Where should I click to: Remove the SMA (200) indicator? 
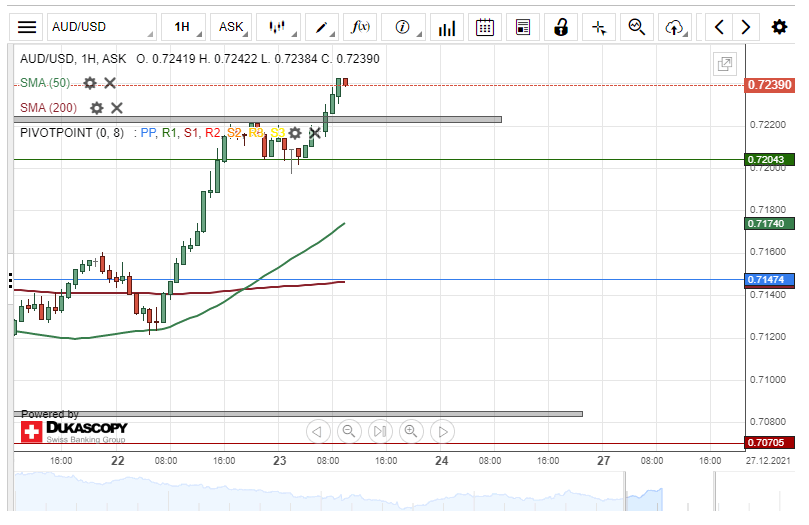tap(117, 108)
